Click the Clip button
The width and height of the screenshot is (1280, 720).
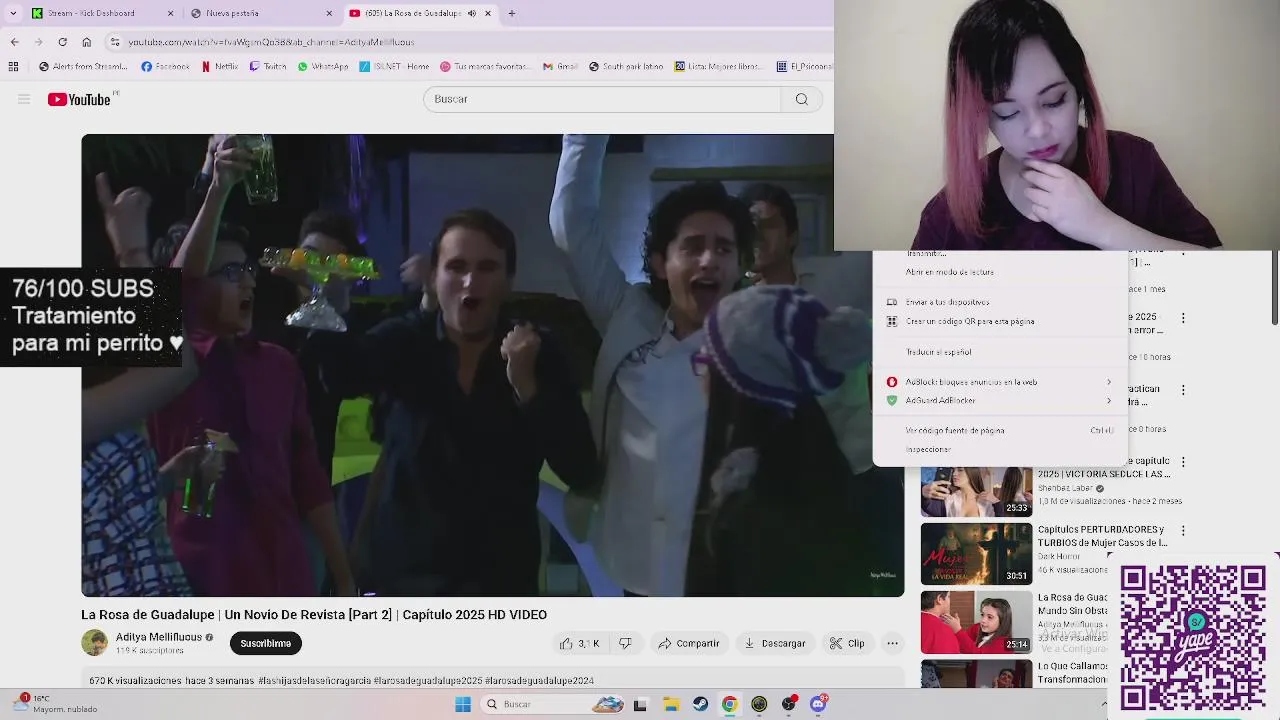tap(847, 643)
